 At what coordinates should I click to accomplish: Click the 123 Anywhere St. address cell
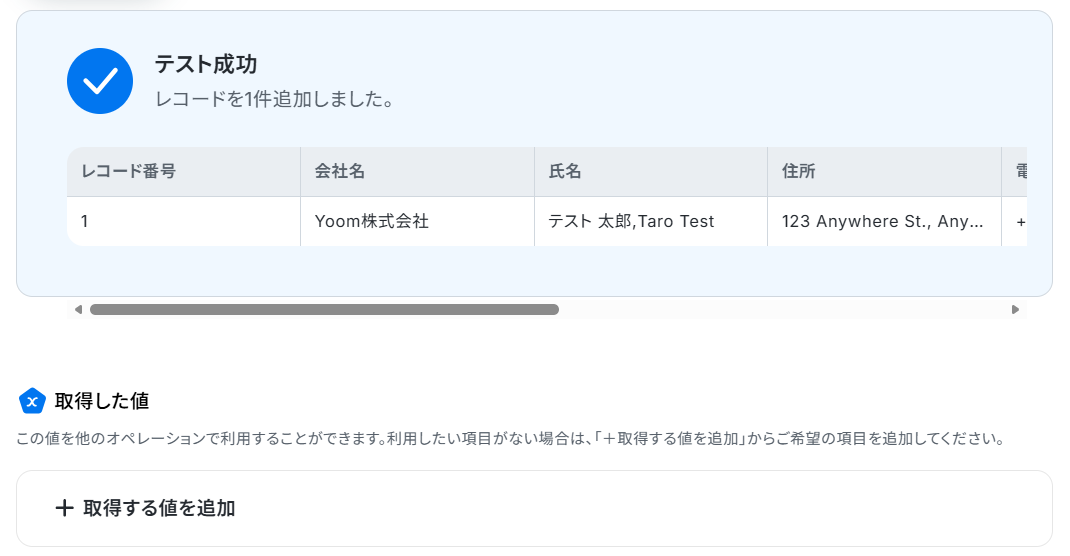click(884, 221)
